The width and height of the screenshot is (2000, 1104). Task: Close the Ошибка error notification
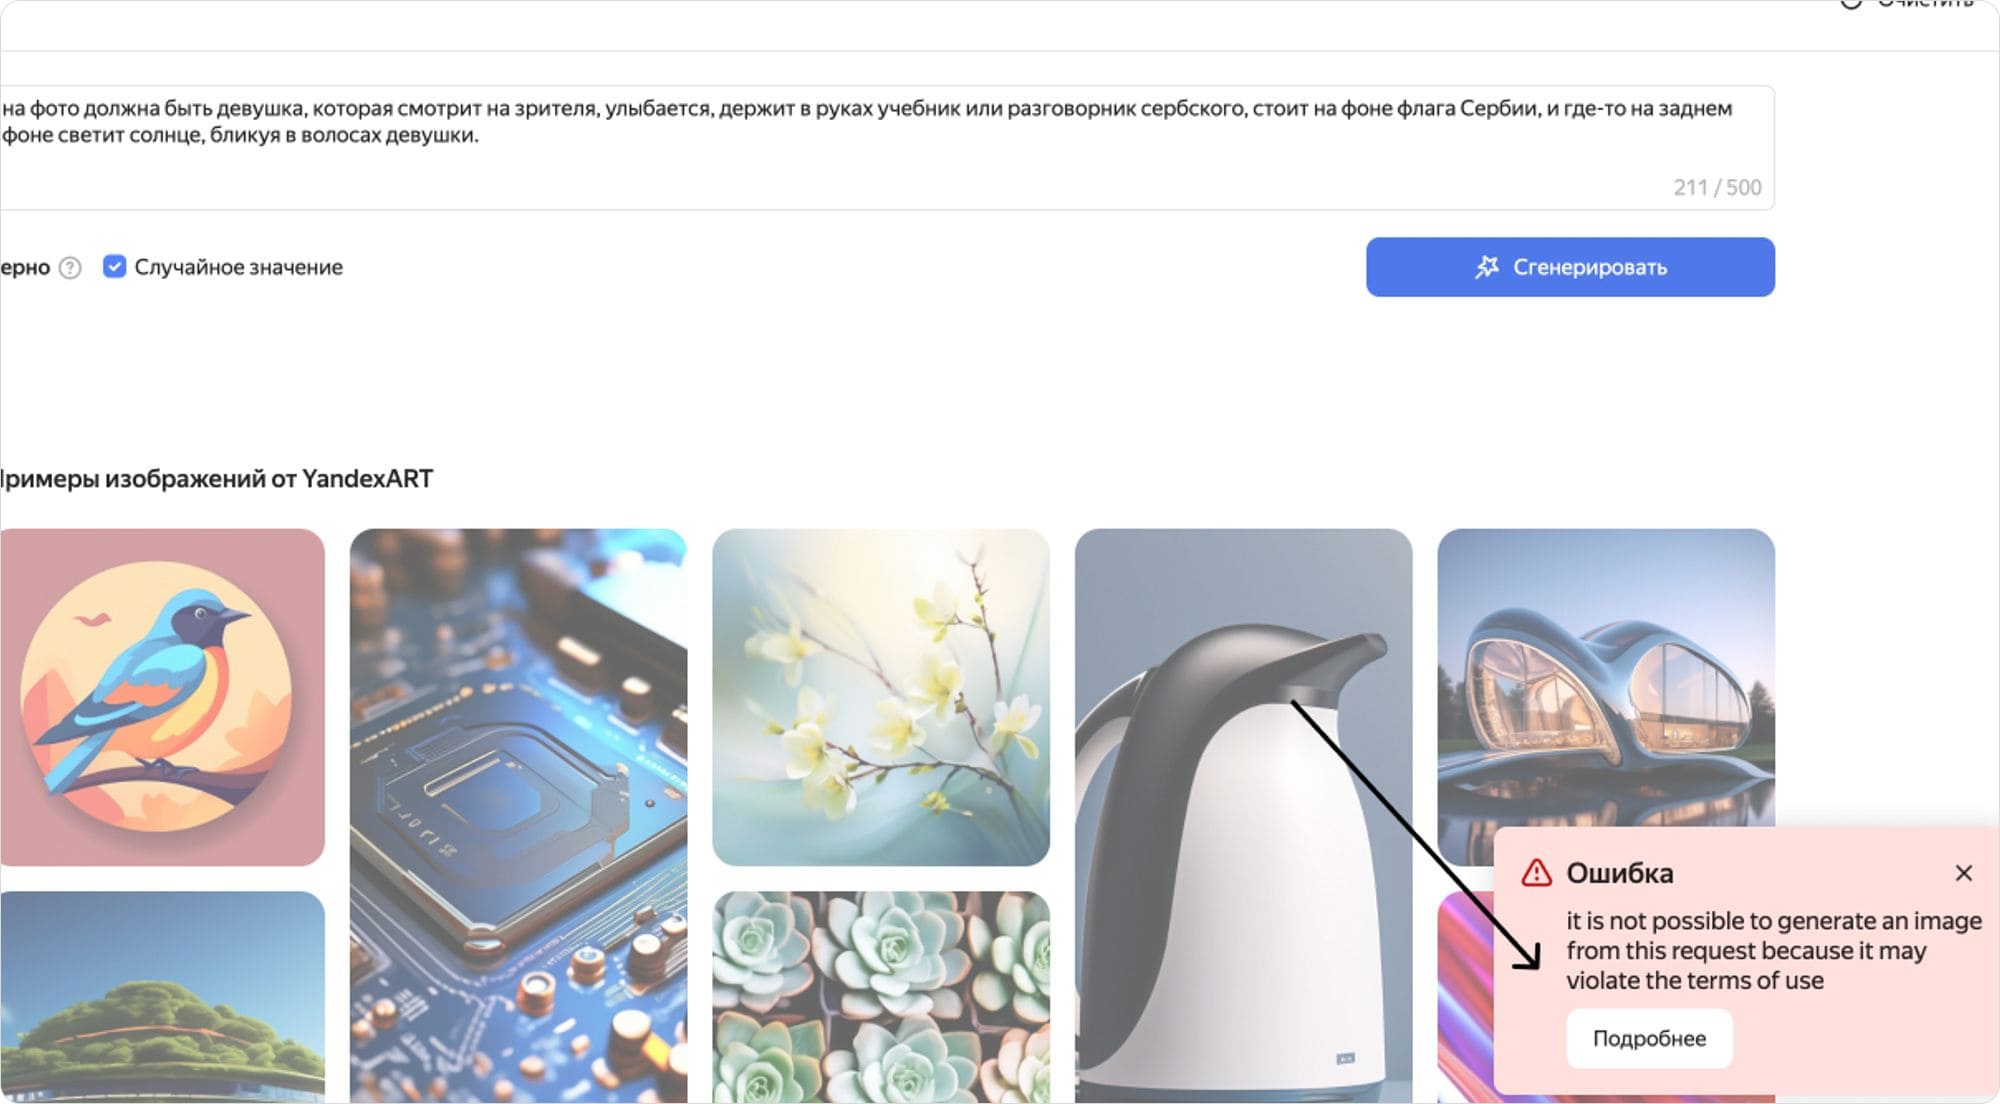click(1963, 873)
